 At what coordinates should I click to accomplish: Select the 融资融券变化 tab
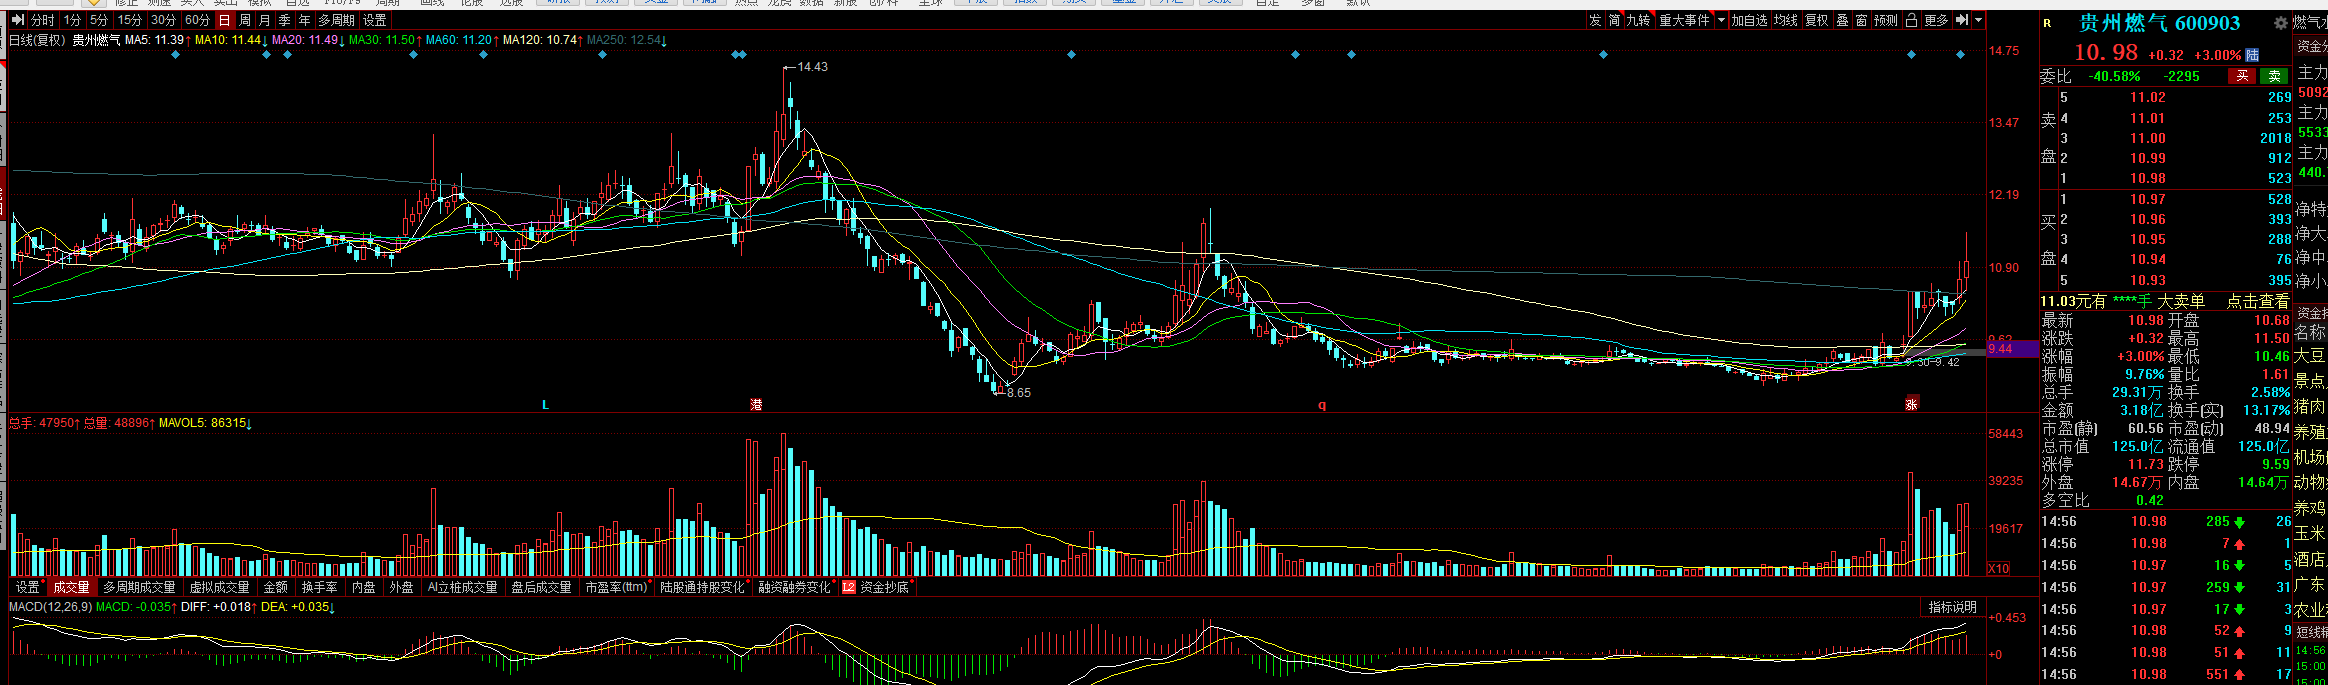coord(794,587)
